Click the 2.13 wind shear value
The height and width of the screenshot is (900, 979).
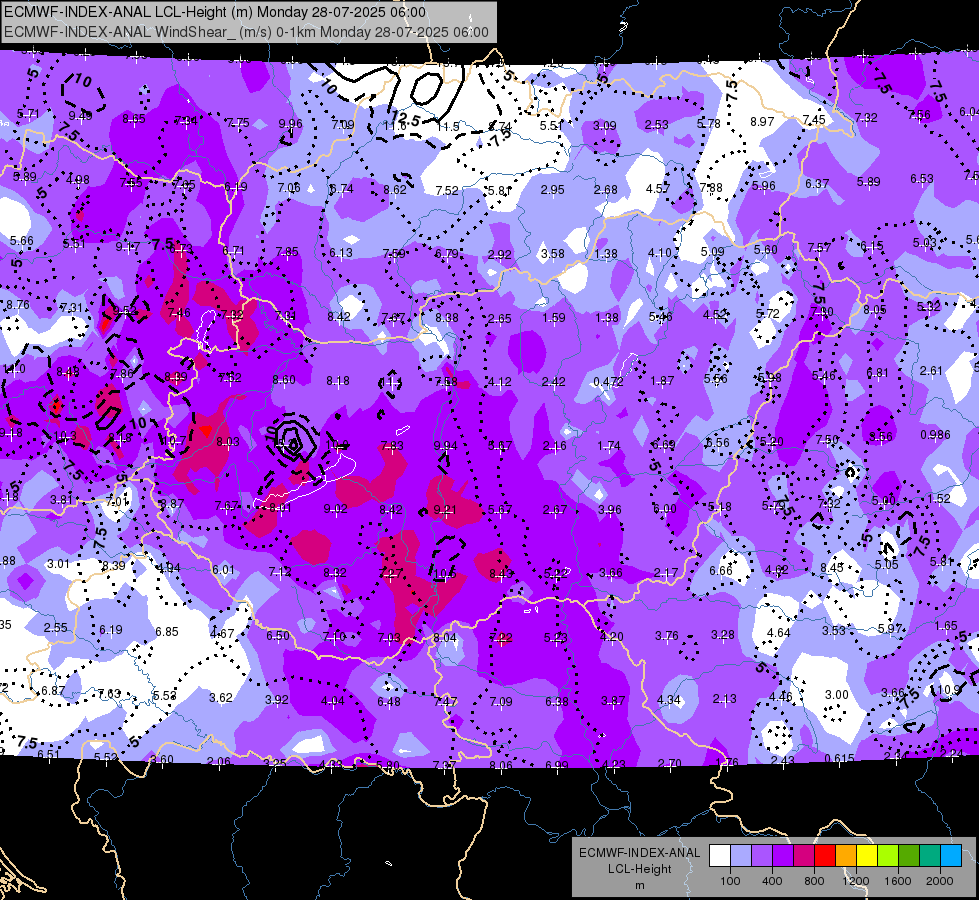point(725,699)
